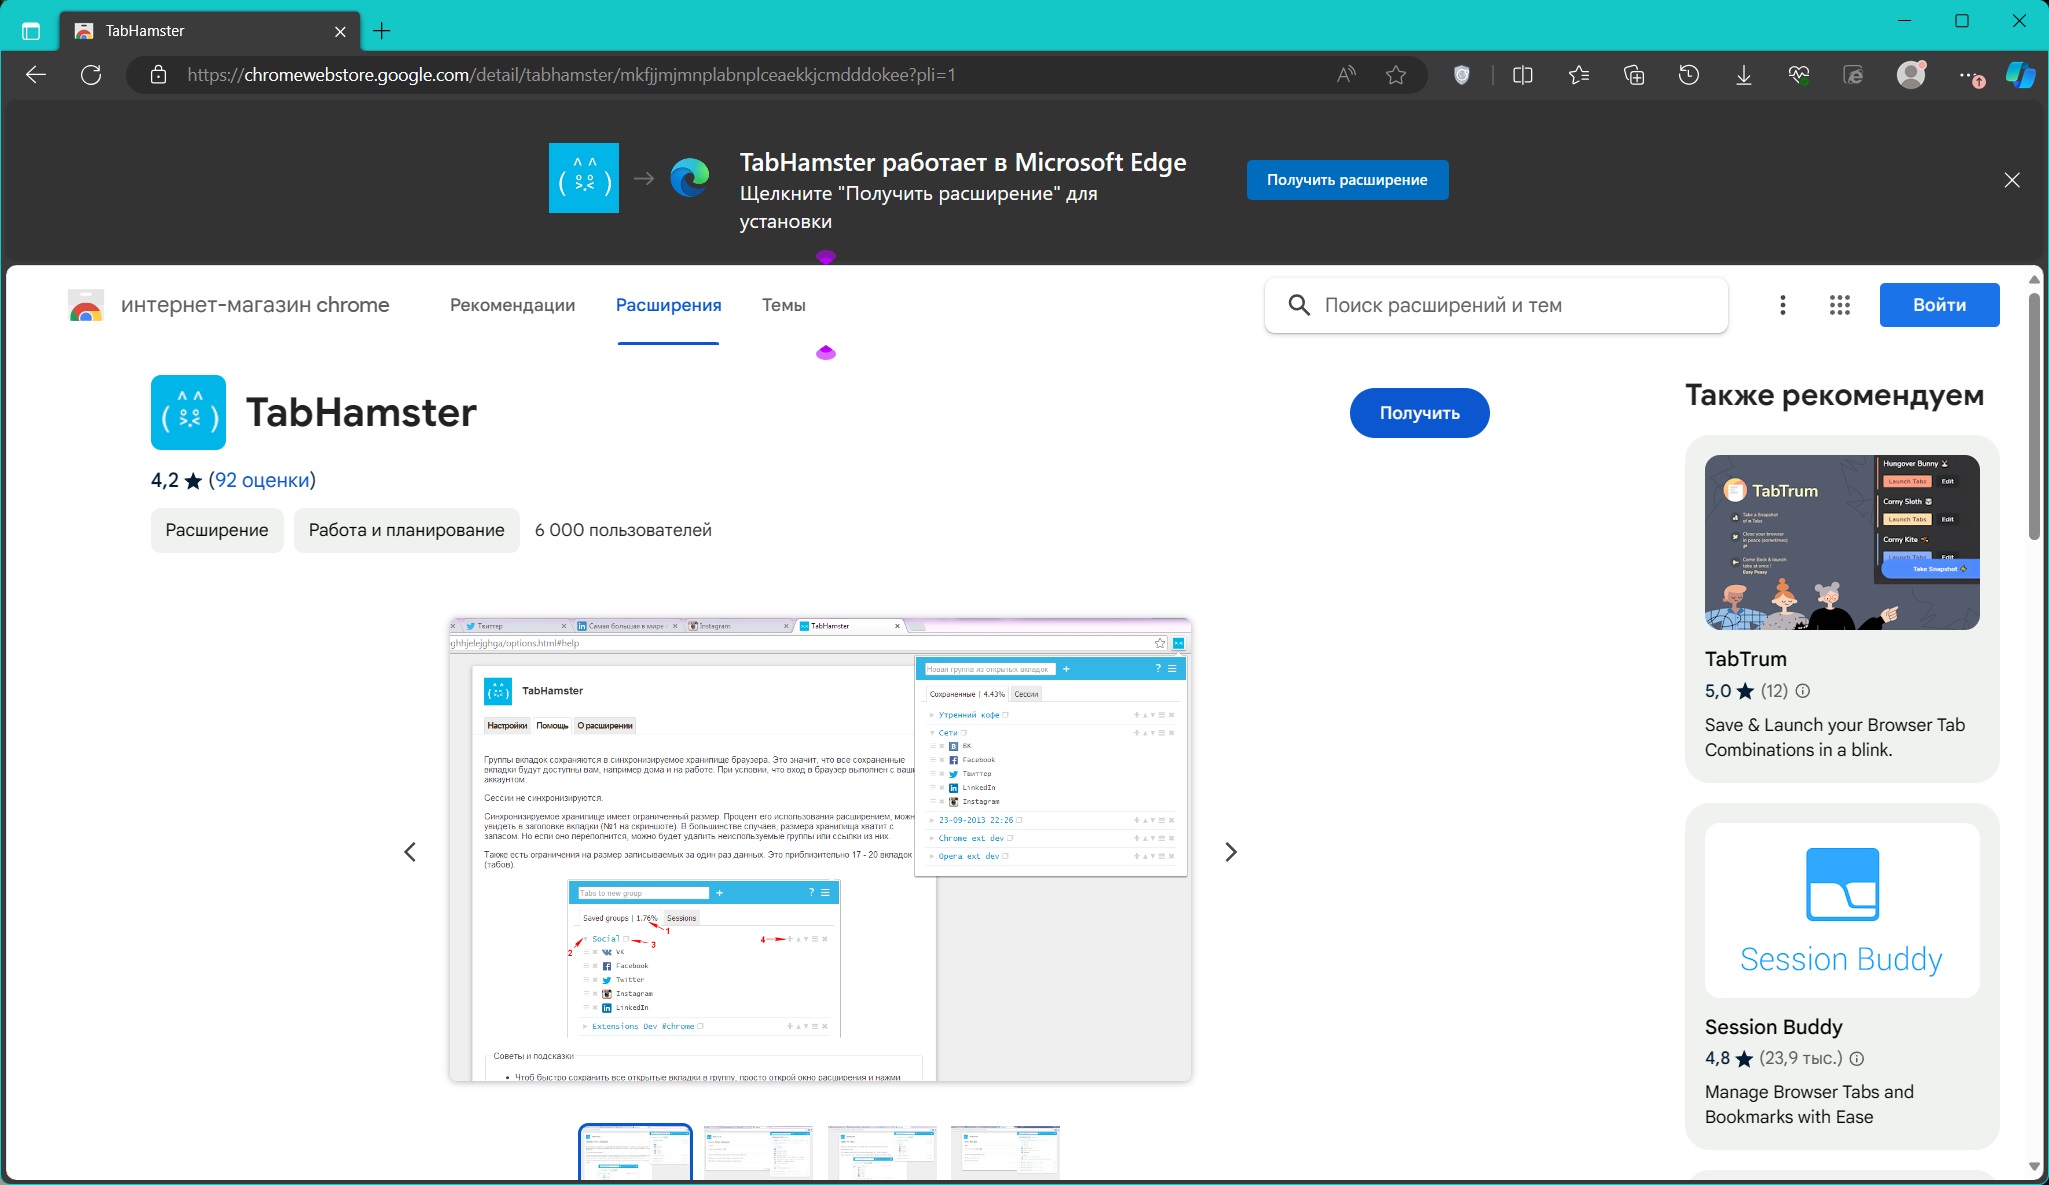
Task: Go back using the browser back arrow
Action: click(x=36, y=75)
